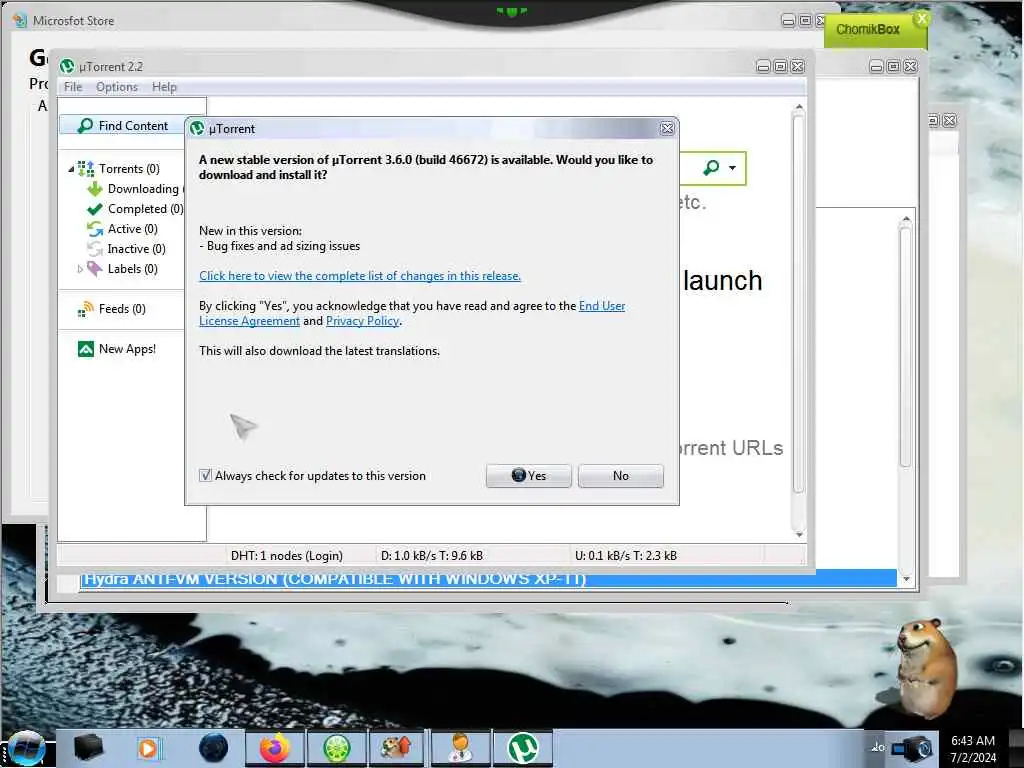Click the µTorrent dialog title icon
1024x768 pixels.
pos(197,129)
